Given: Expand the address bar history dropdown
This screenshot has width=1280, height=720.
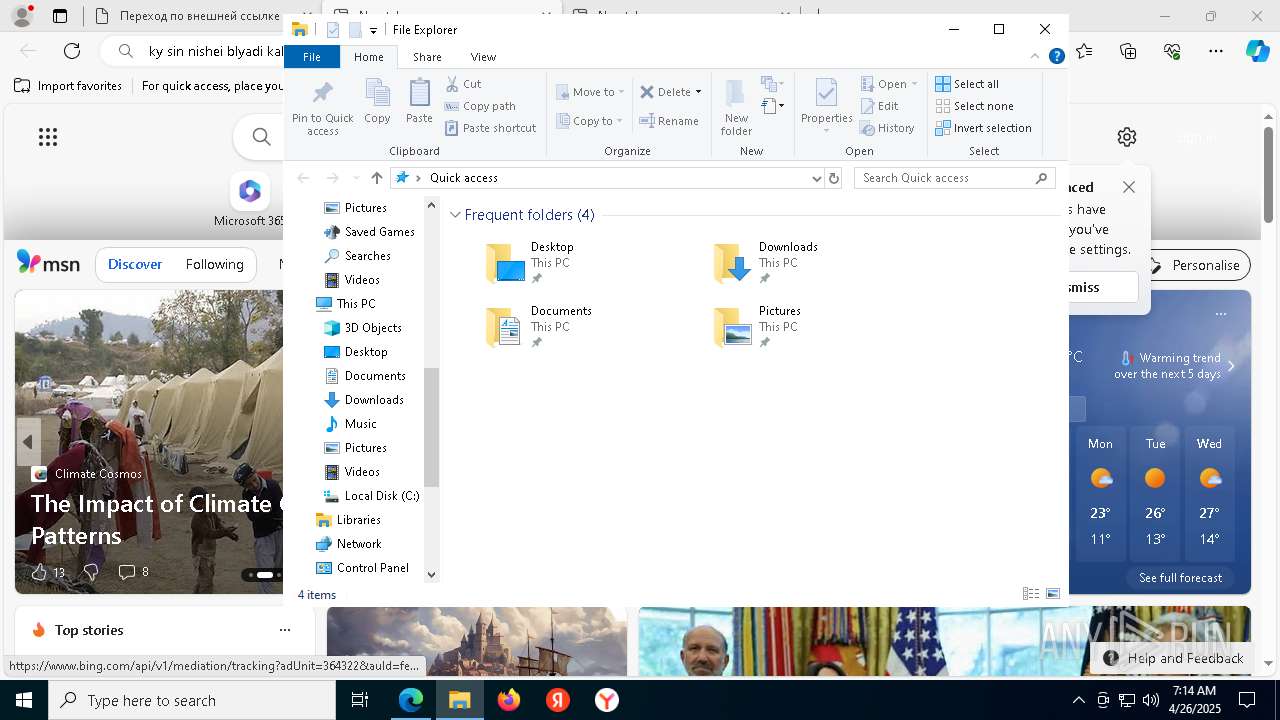Looking at the screenshot, I should 816,178.
